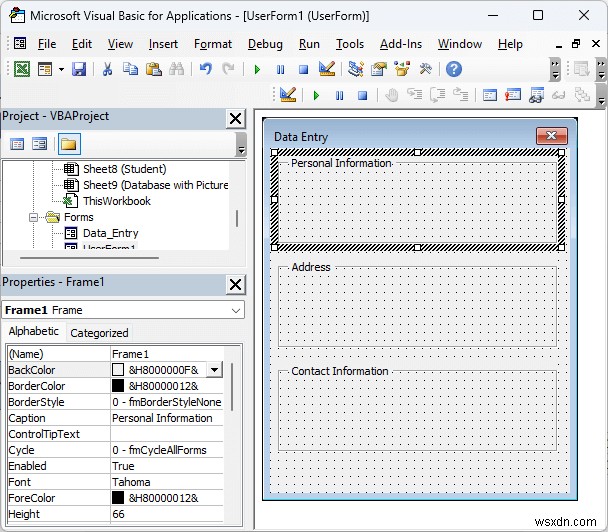This screenshot has height=532, width=608.
Task: Open the Frame1 object selector combo box
Action: 123,310
